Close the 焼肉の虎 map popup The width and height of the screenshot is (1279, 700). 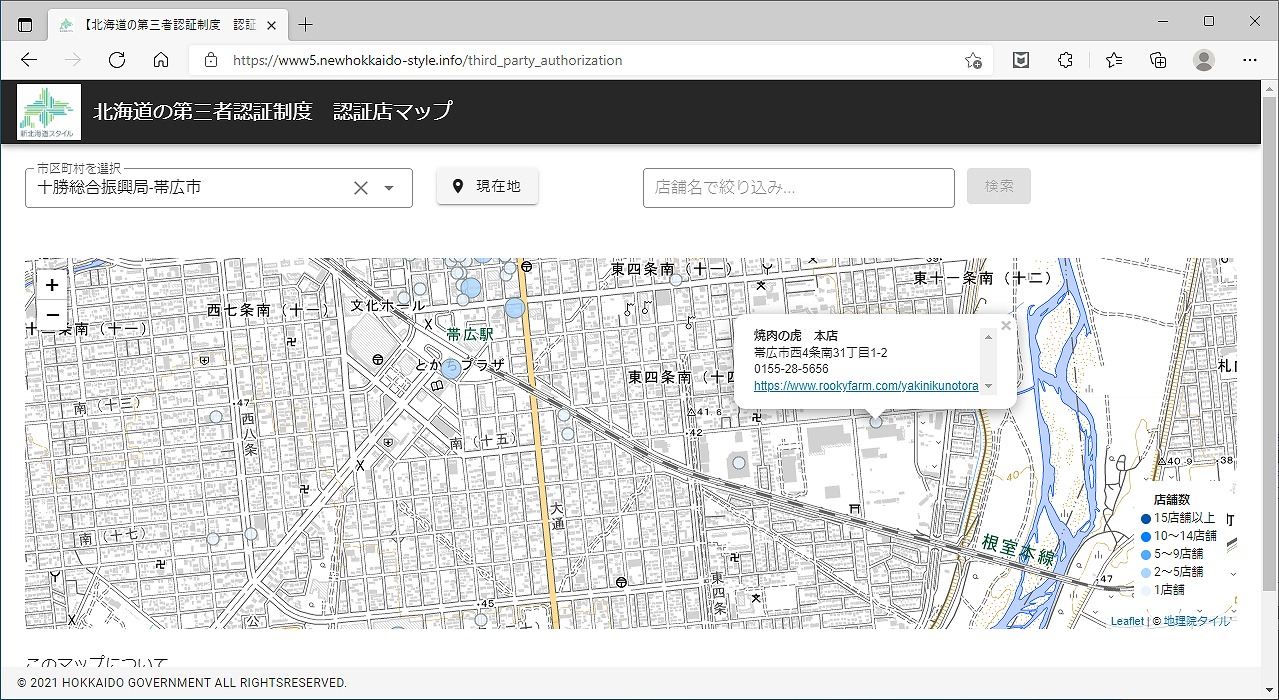coord(1006,325)
